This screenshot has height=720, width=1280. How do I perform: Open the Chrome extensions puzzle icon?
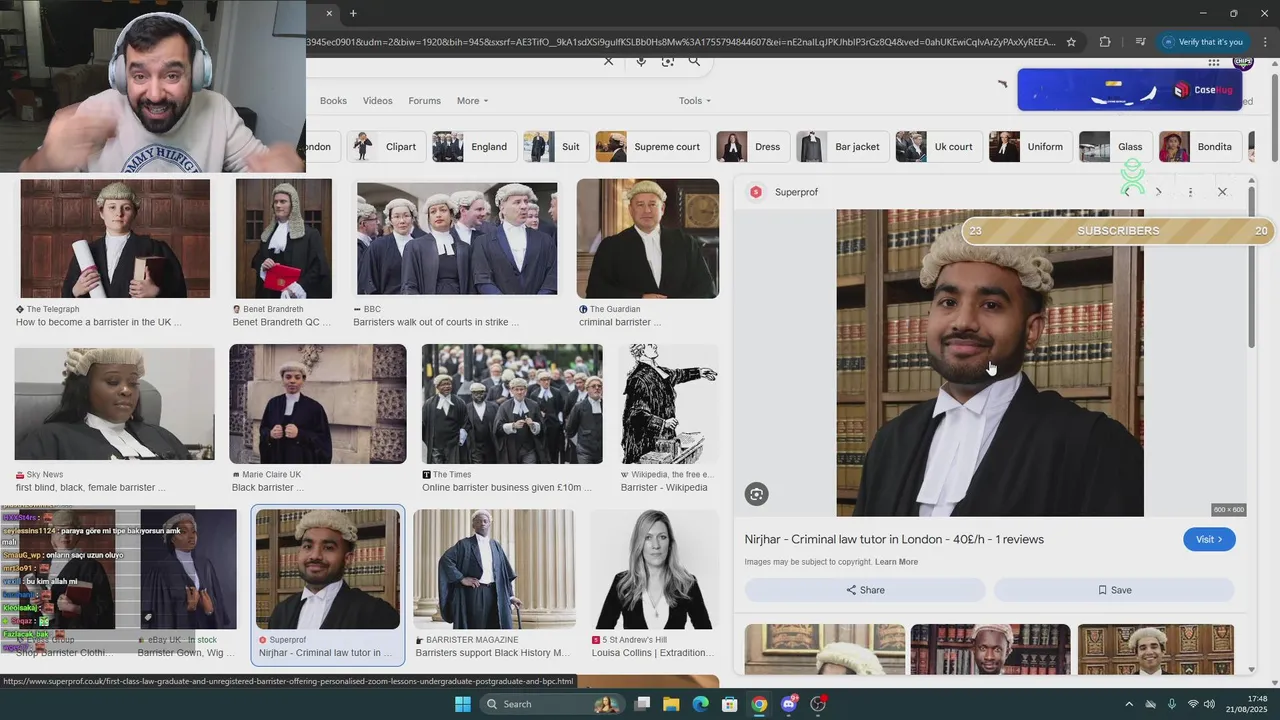tap(1105, 42)
